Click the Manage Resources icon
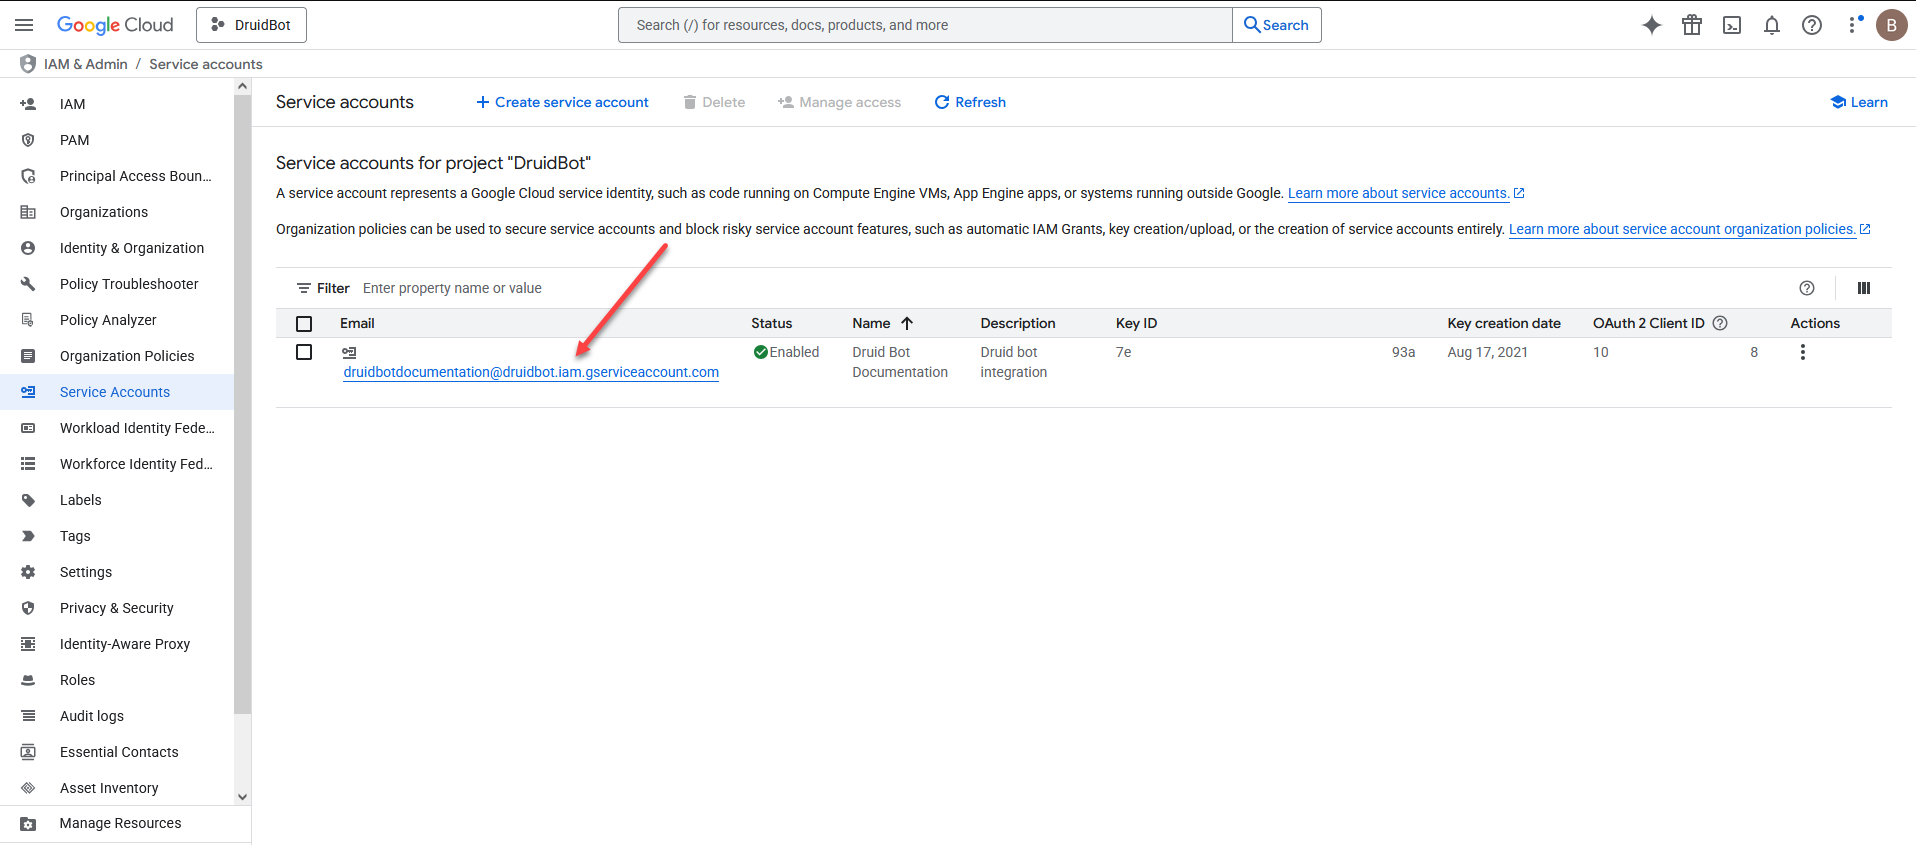The width and height of the screenshot is (1916, 845). click(28, 824)
